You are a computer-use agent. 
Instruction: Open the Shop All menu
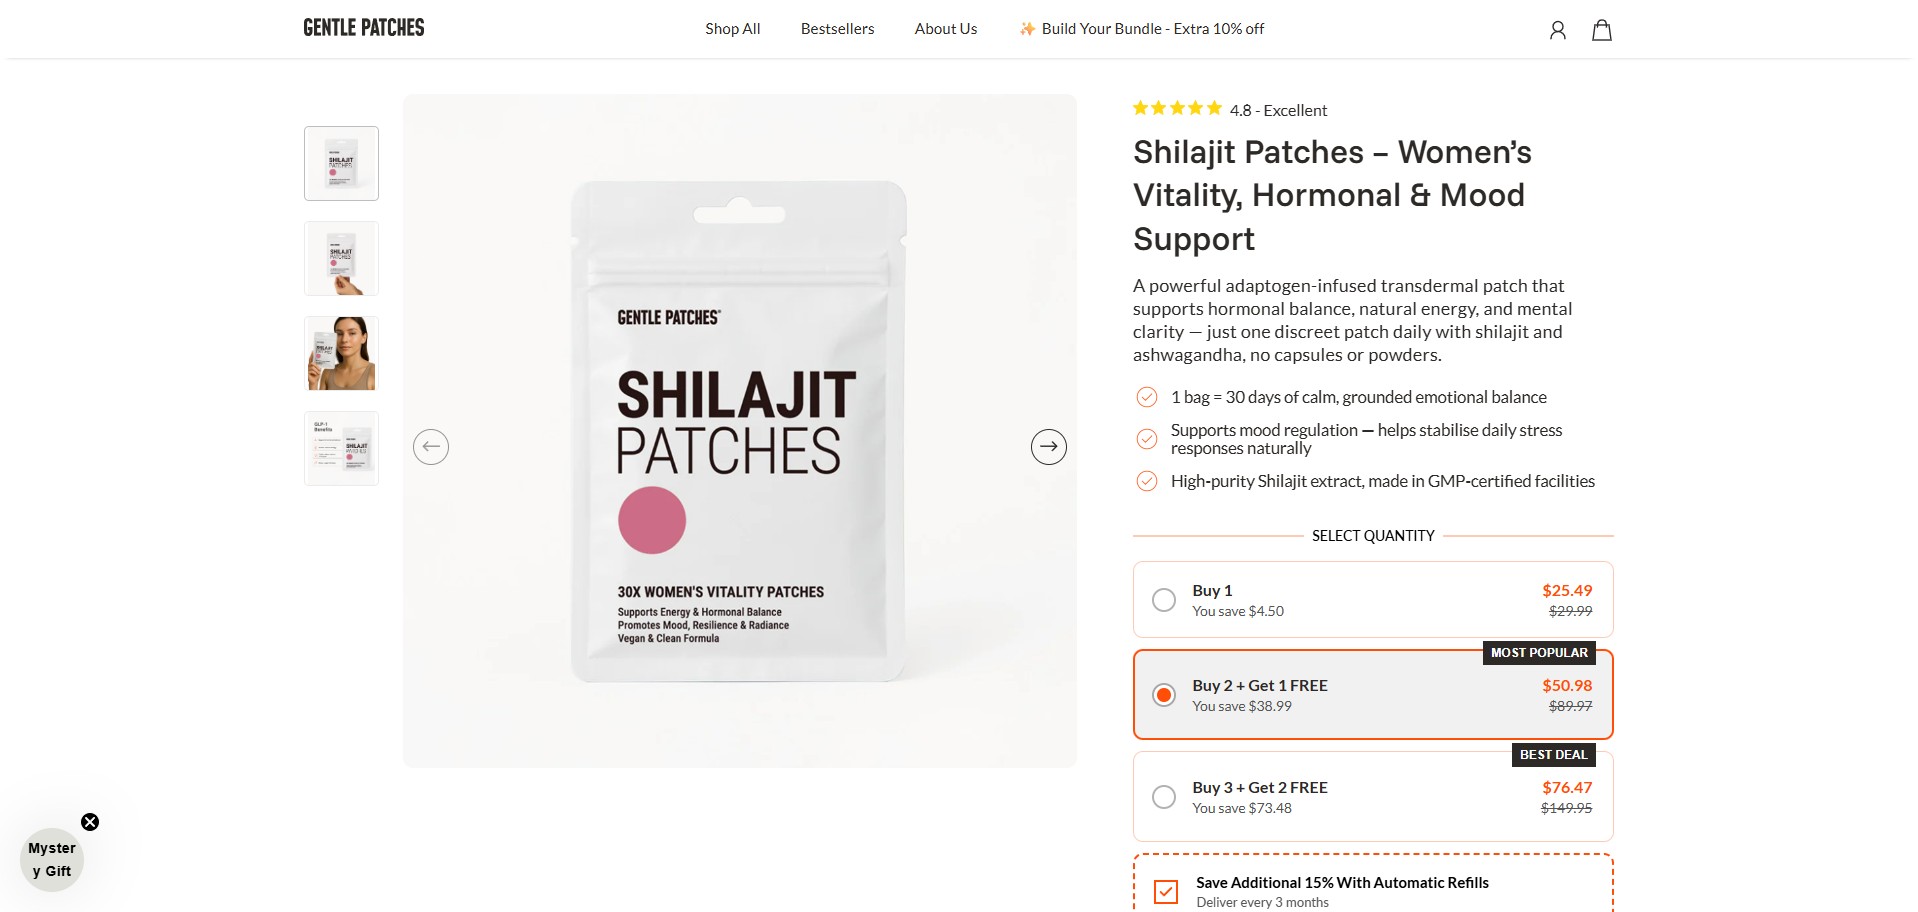(732, 29)
